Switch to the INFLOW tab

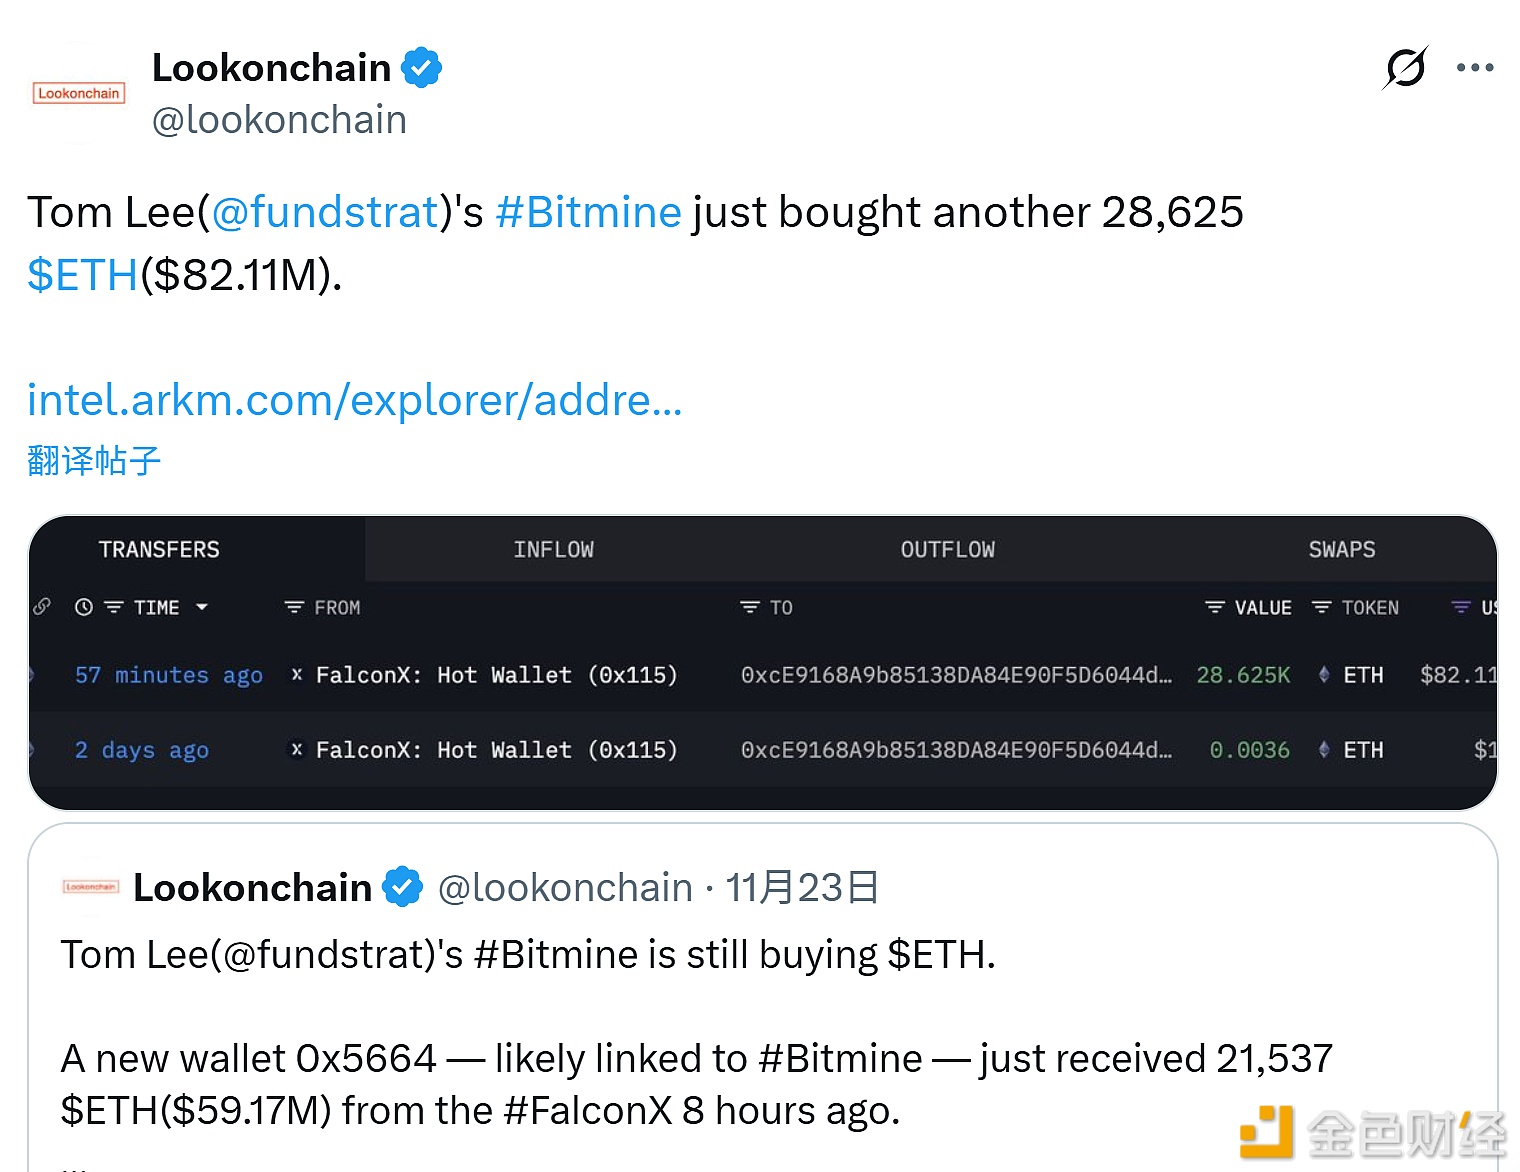click(553, 549)
